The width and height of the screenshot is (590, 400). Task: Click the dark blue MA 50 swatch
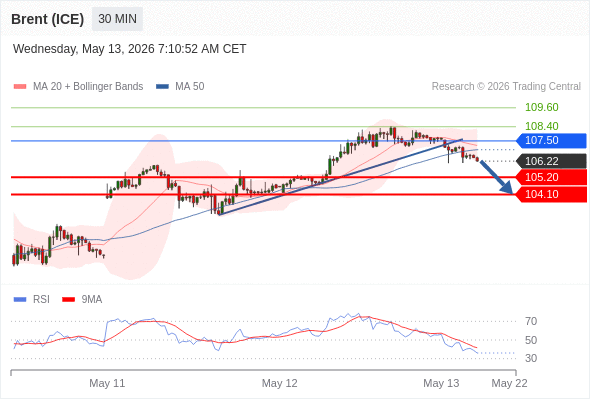[162, 87]
